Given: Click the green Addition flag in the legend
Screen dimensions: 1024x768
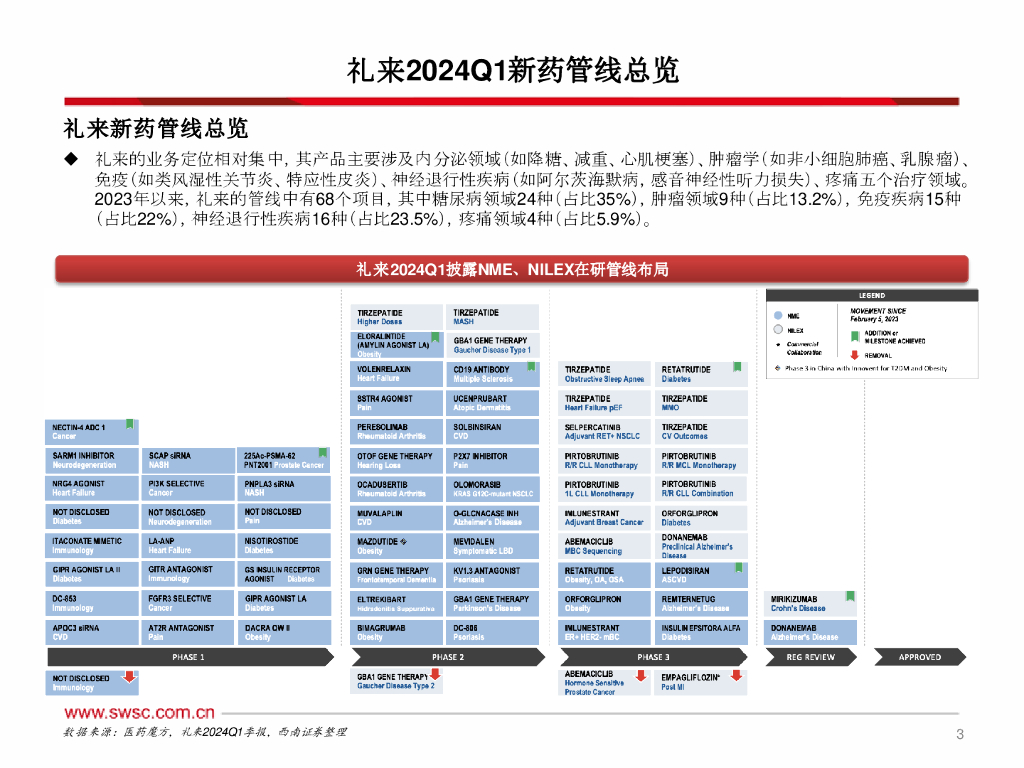Looking at the screenshot, I should point(854,336).
